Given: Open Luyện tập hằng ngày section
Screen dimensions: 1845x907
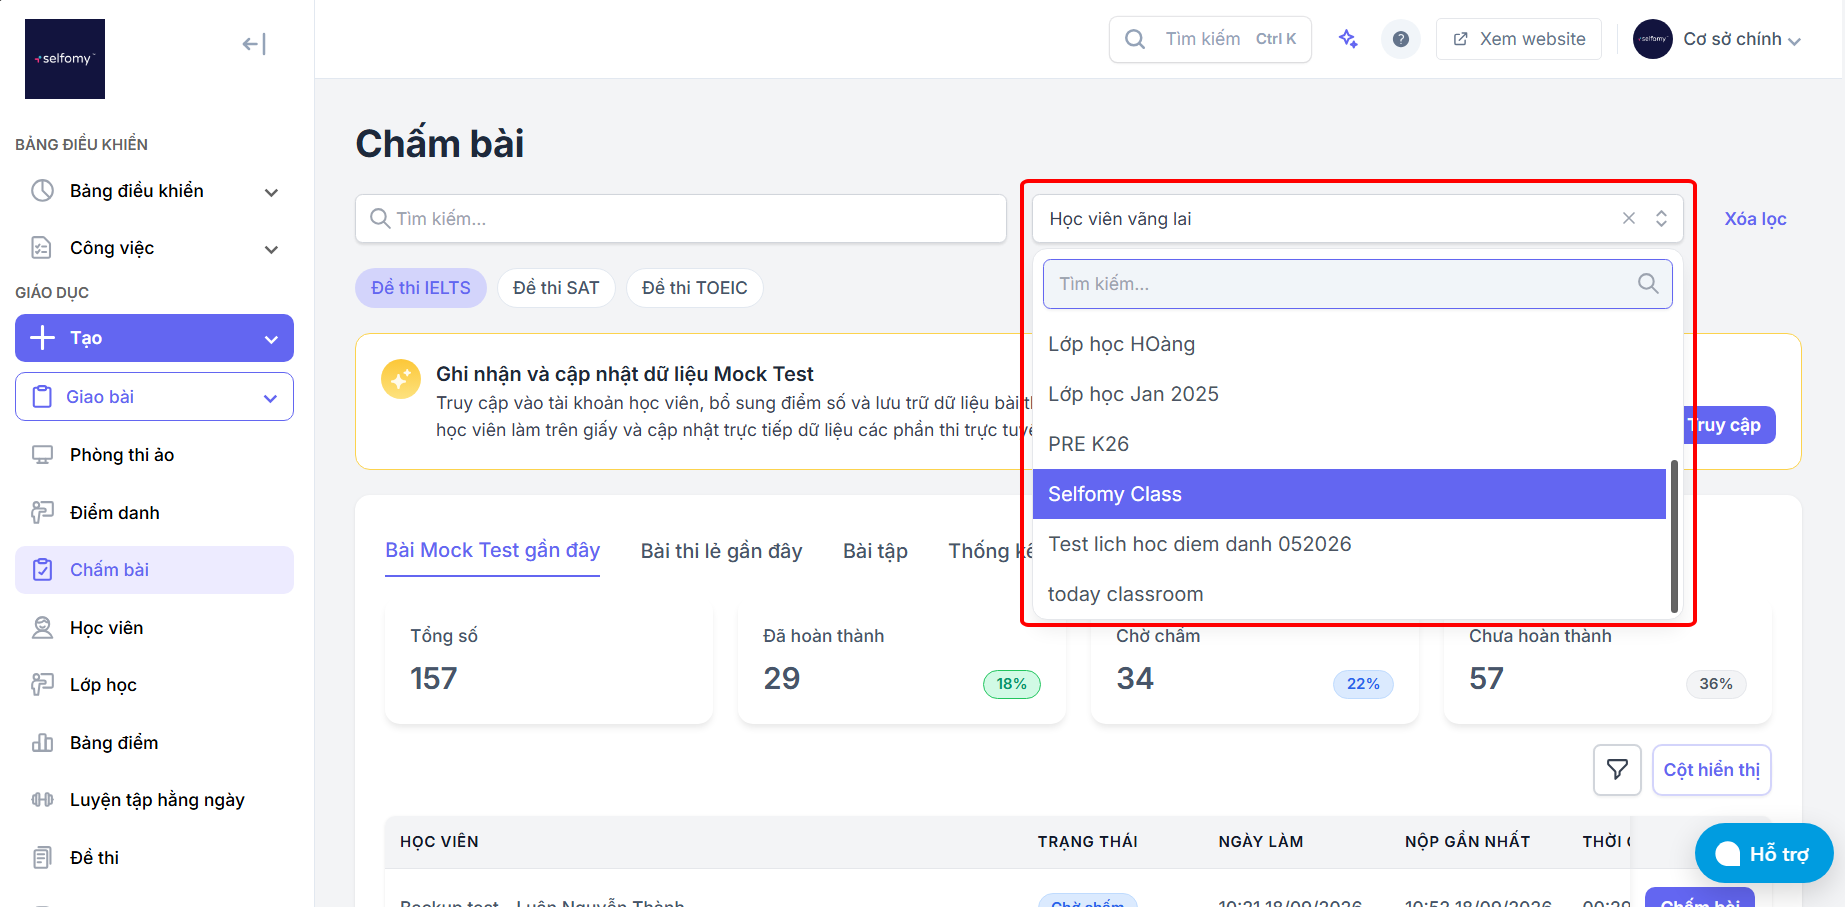Looking at the screenshot, I should pyautogui.click(x=154, y=800).
